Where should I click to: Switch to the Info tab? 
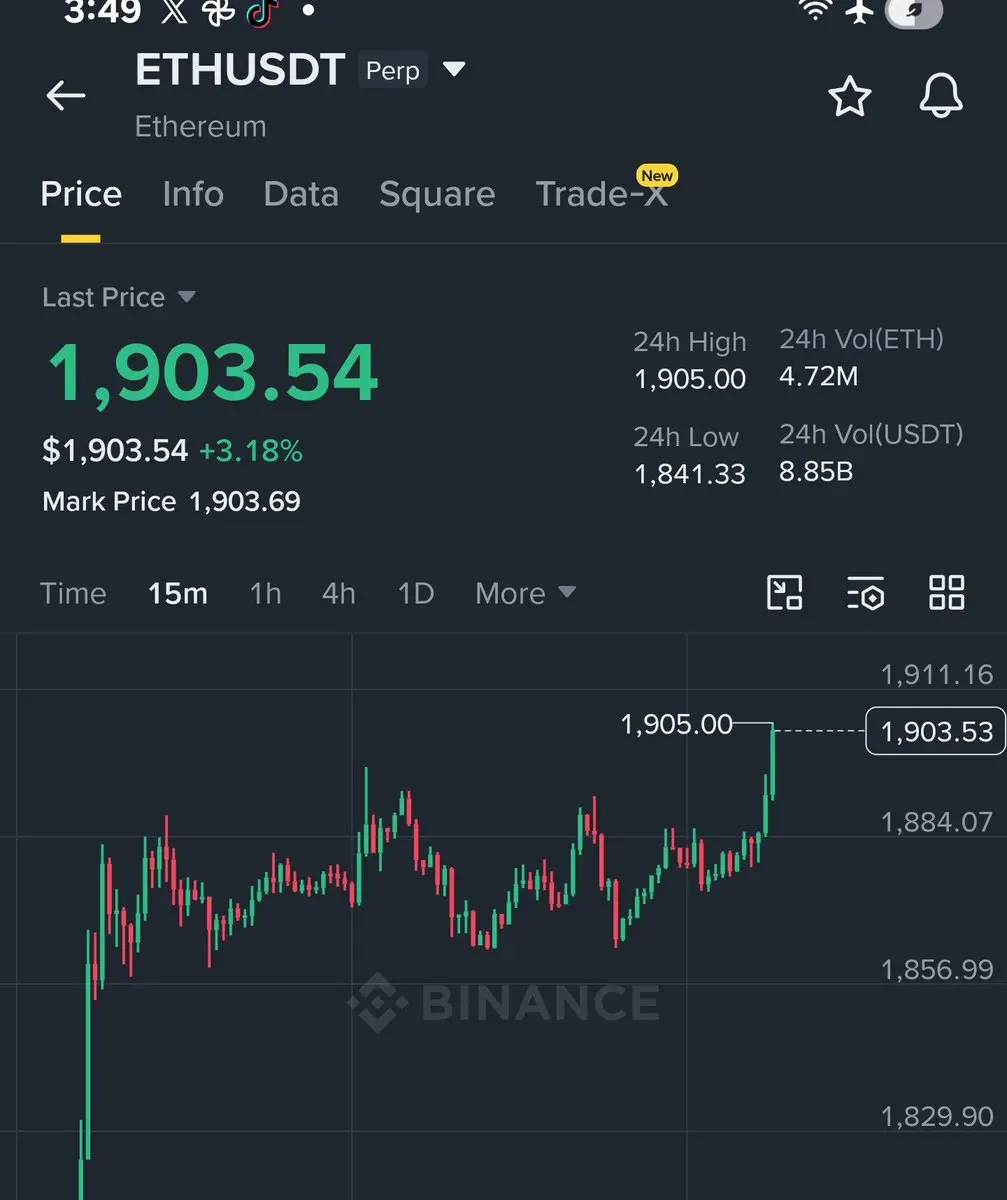(193, 193)
